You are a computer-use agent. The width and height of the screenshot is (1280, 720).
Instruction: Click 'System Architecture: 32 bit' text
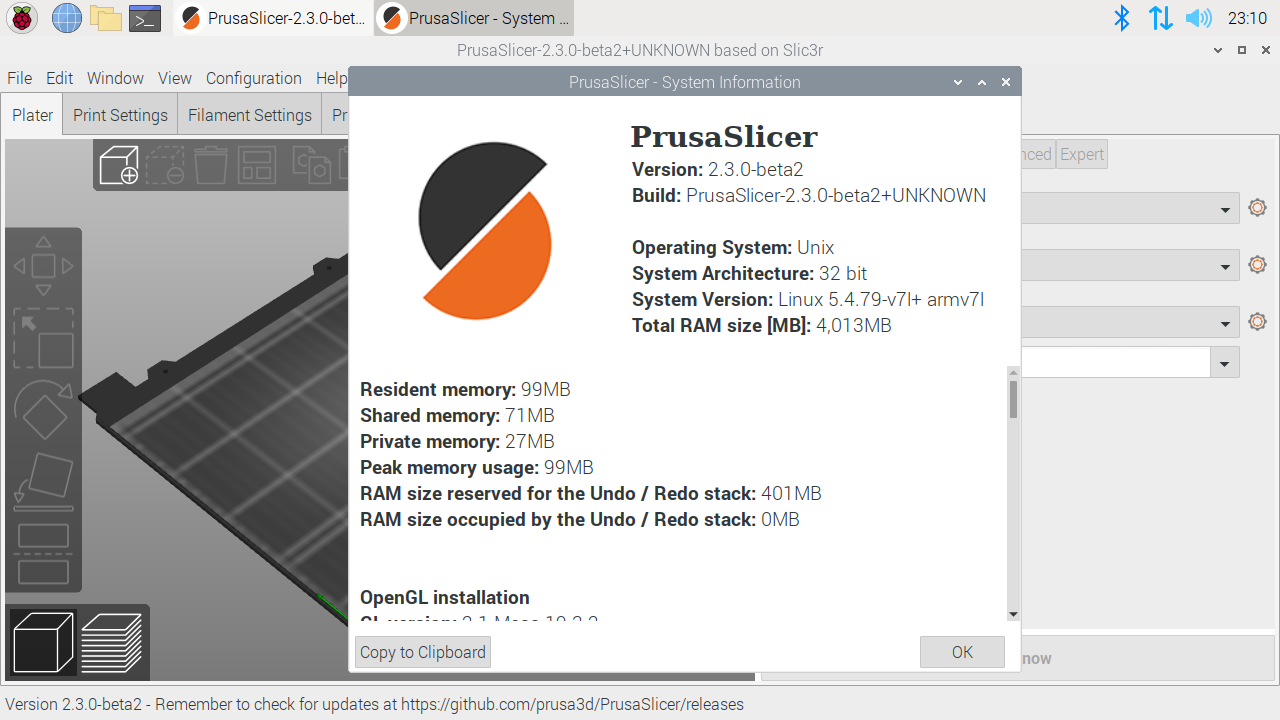(749, 273)
